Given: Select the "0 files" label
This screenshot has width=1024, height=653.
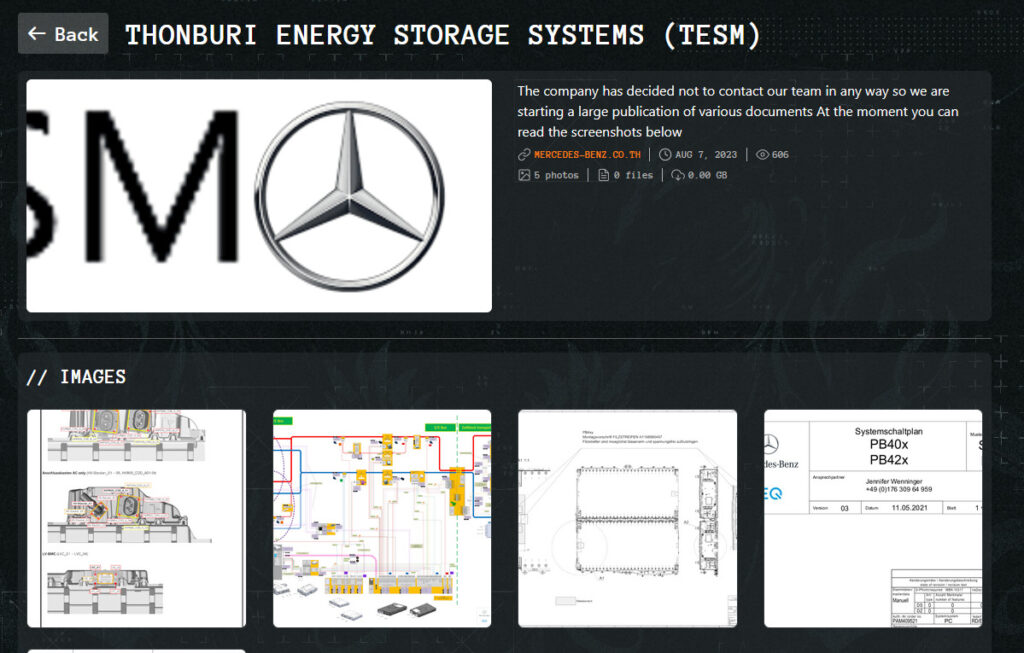Looking at the screenshot, I should click(633, 175).
